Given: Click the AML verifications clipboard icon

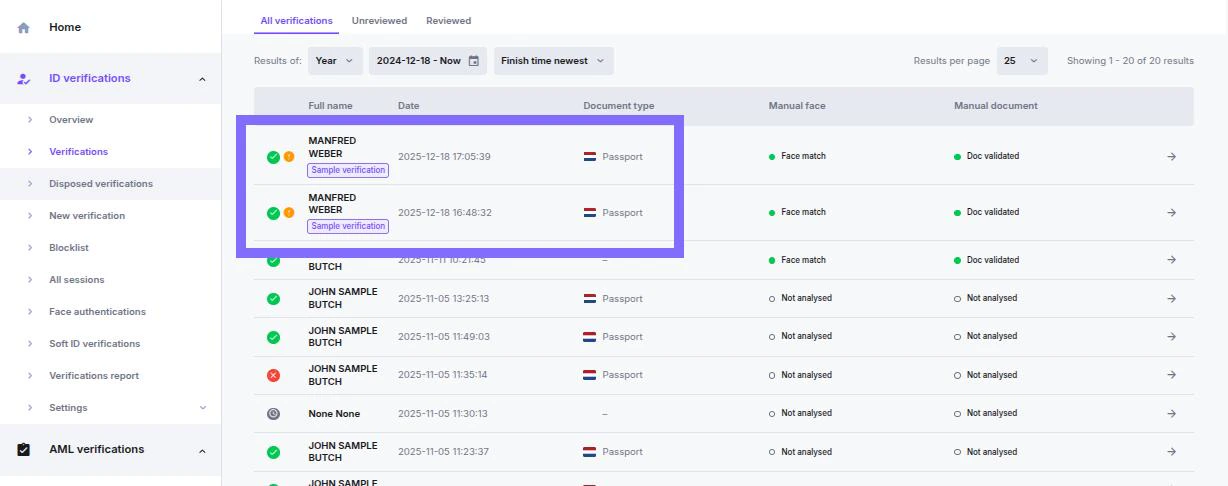Looking at the screenshot, I should coord(24,450).
